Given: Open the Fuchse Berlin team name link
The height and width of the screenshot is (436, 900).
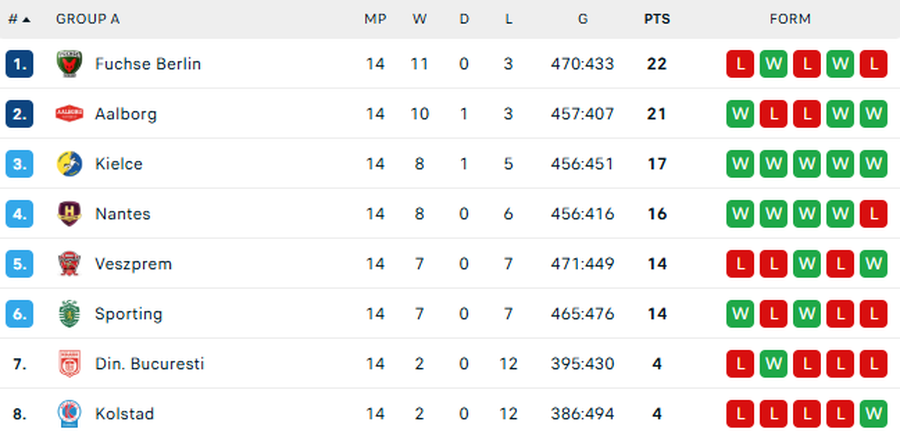Looking at the screenshot, I should (148, 64).
